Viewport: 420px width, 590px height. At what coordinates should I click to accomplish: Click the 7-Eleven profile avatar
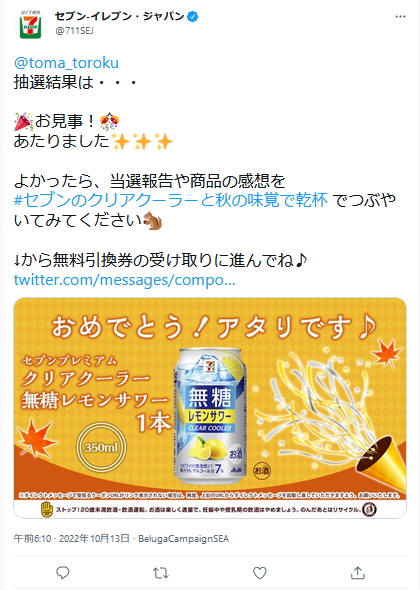tap(30, 24)
